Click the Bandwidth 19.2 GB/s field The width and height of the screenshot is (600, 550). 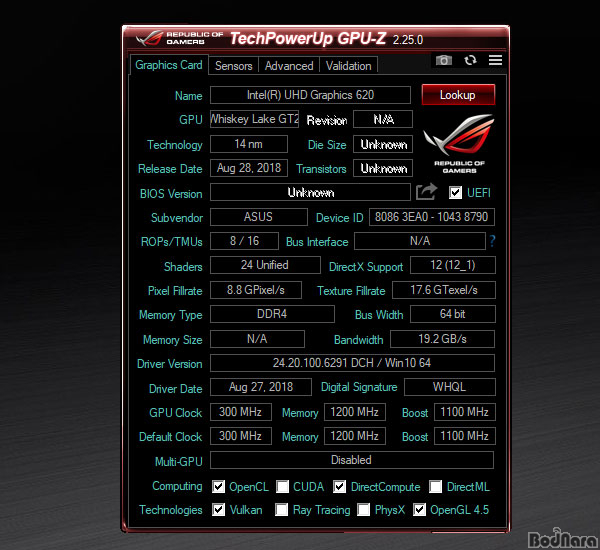pyautogui.click(x=442, y=339)
